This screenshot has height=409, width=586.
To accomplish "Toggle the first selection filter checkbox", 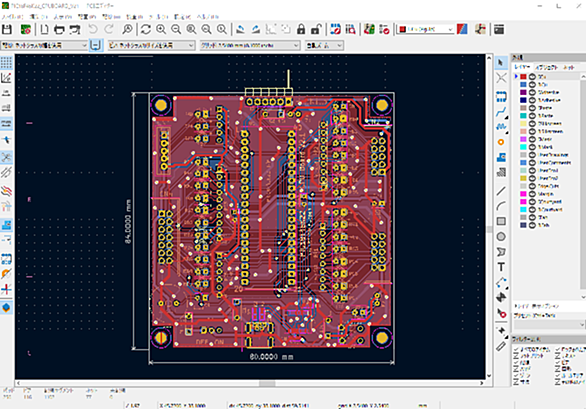I will tap(516, 350).
